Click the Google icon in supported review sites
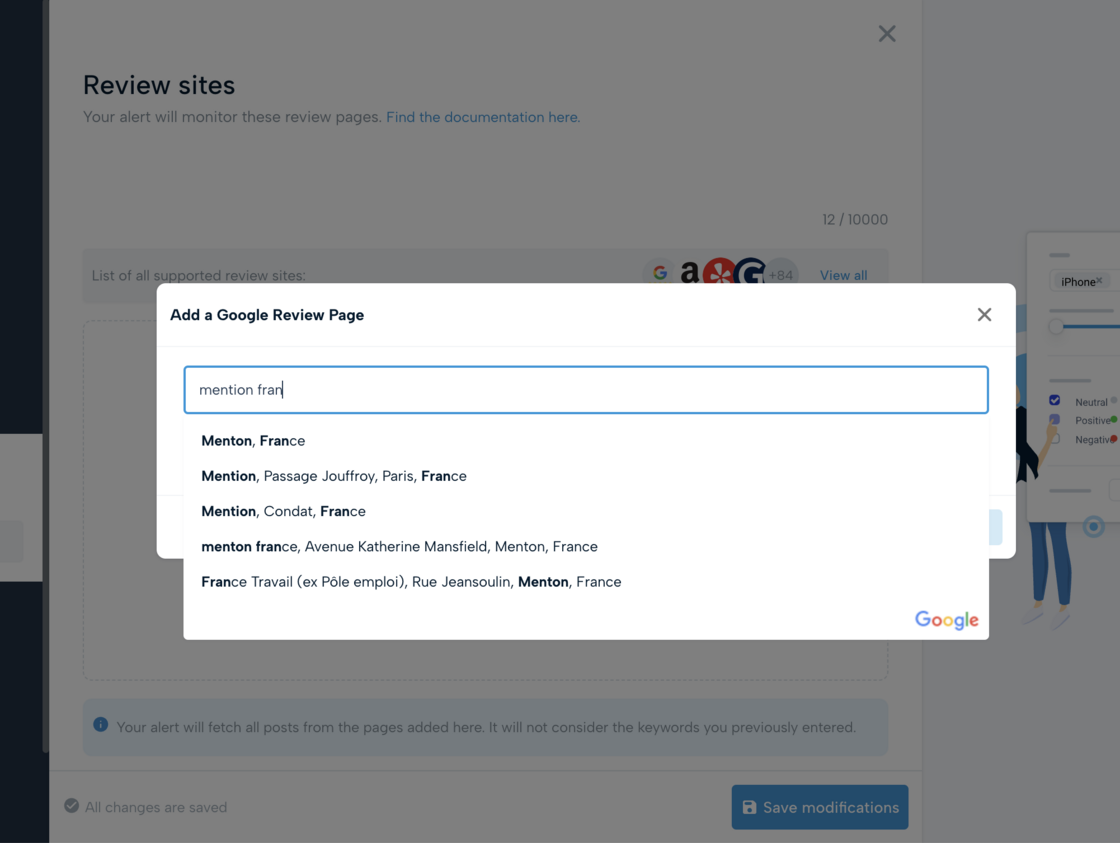This screenshot has width=1120, height=843. (x=661, y=273)
